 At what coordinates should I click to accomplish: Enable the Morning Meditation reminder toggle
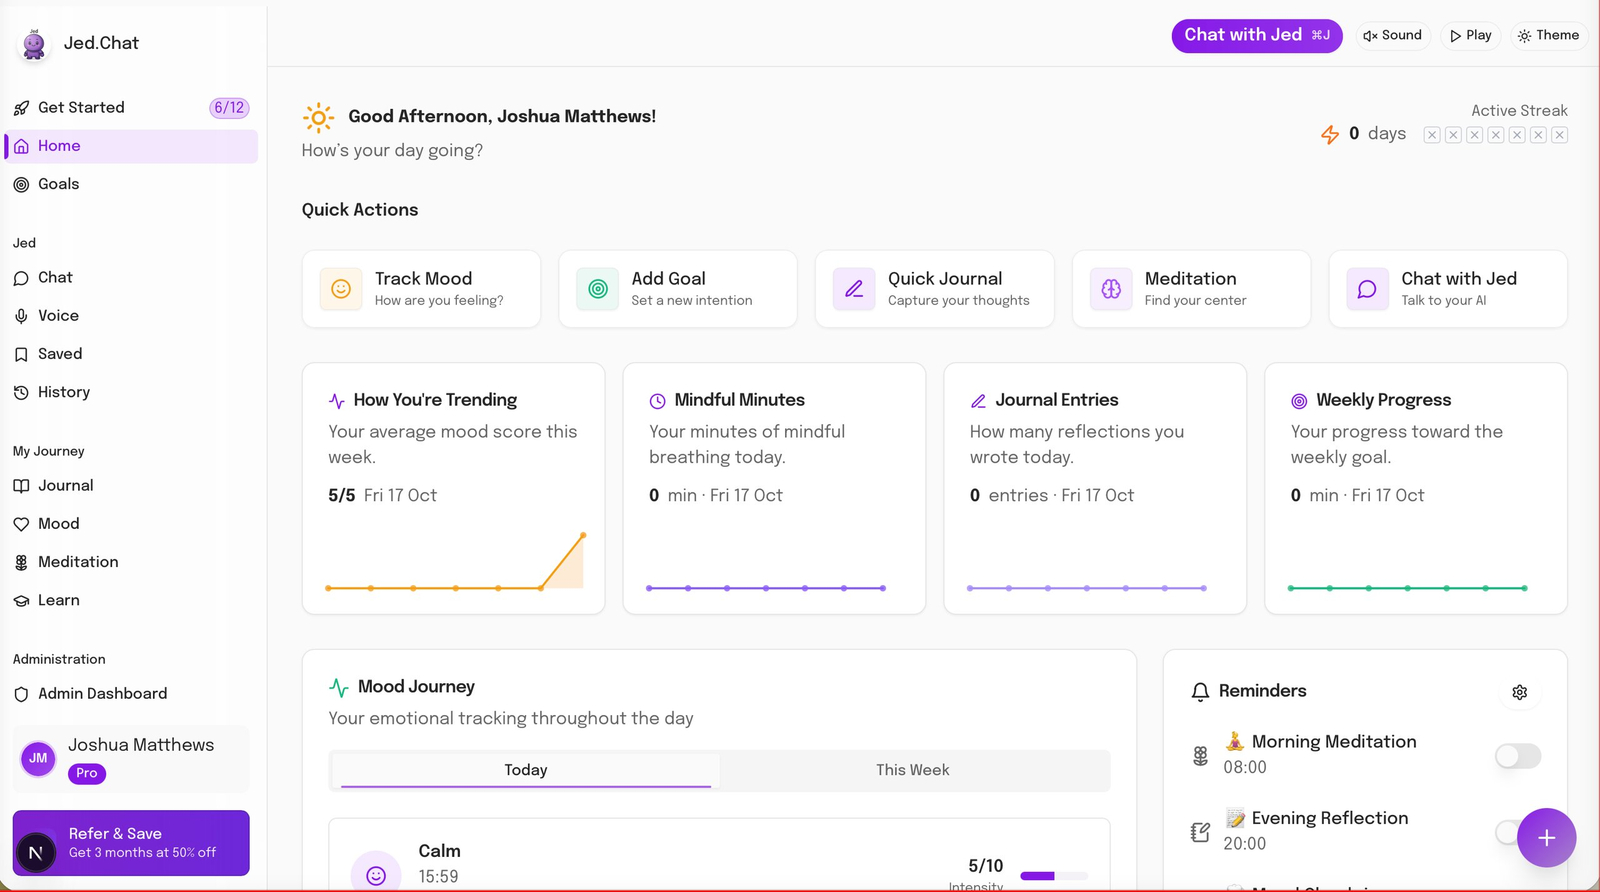point(1517,756)
